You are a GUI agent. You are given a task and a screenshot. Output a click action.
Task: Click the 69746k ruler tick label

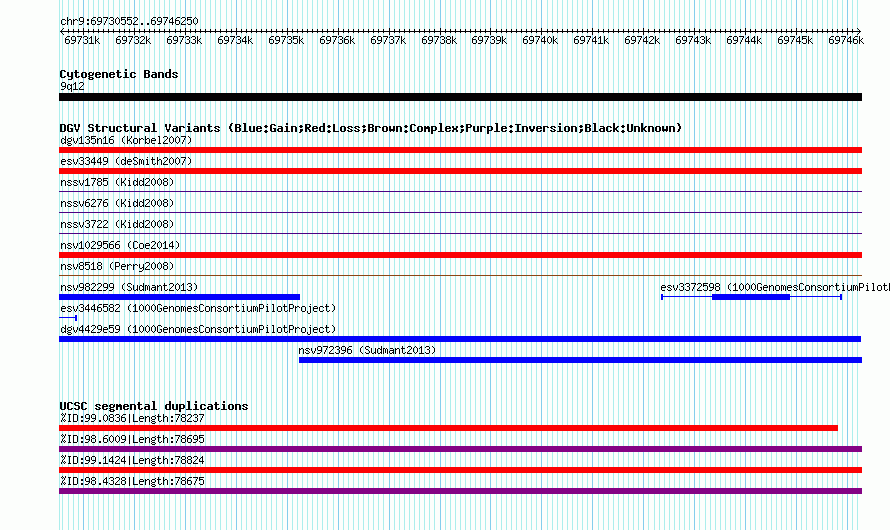[846, 40]
